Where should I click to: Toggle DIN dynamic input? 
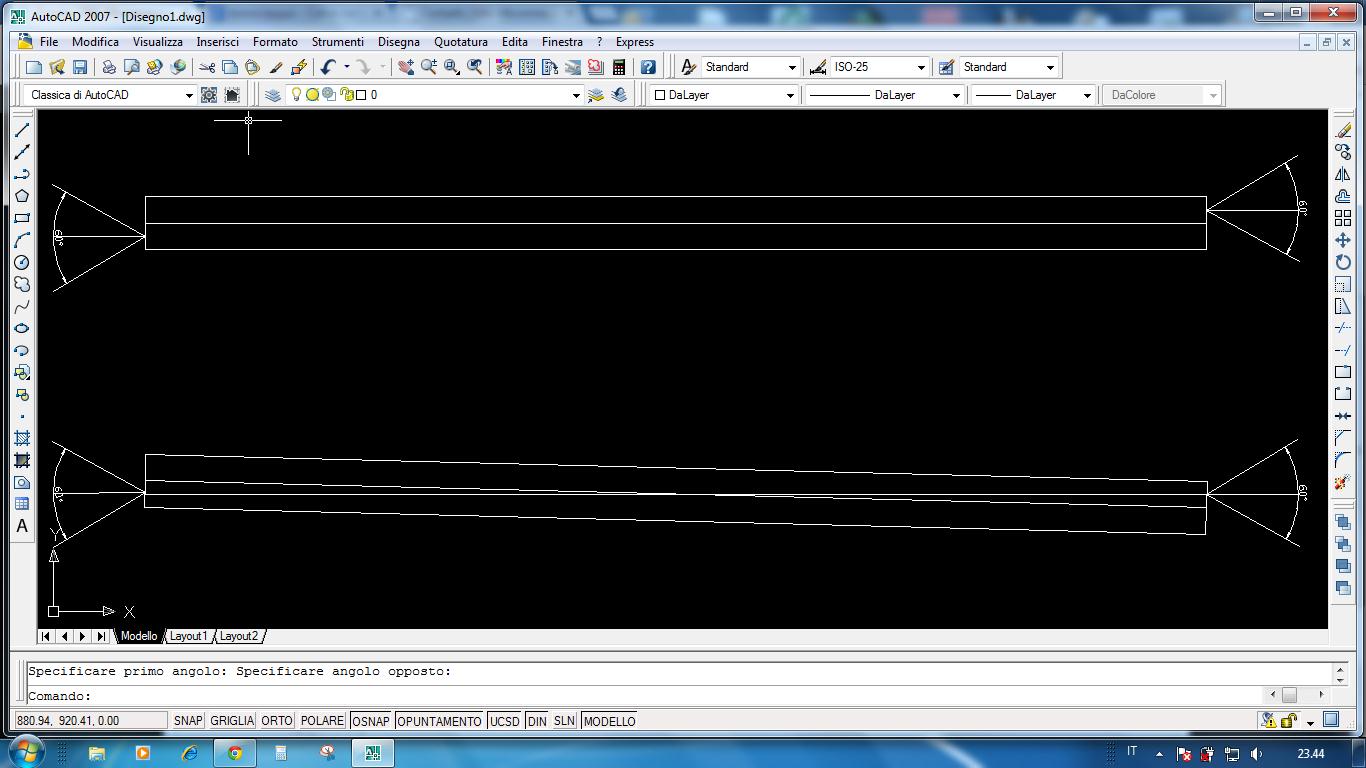pos(537,721)
